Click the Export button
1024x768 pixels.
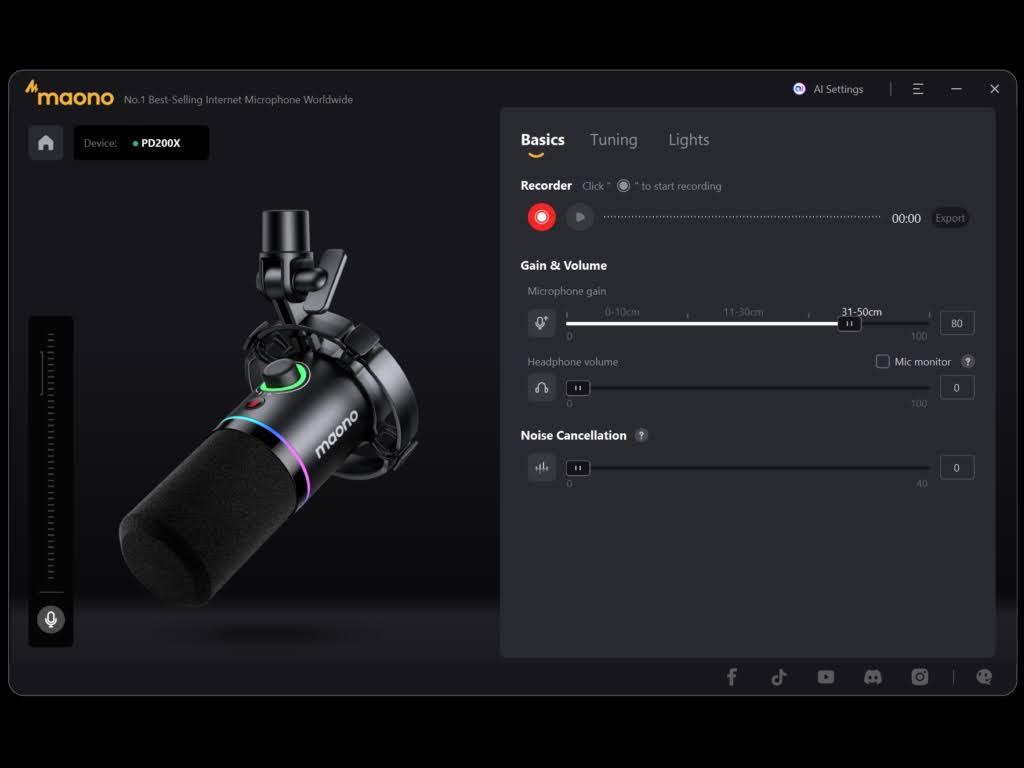point(949,217)
